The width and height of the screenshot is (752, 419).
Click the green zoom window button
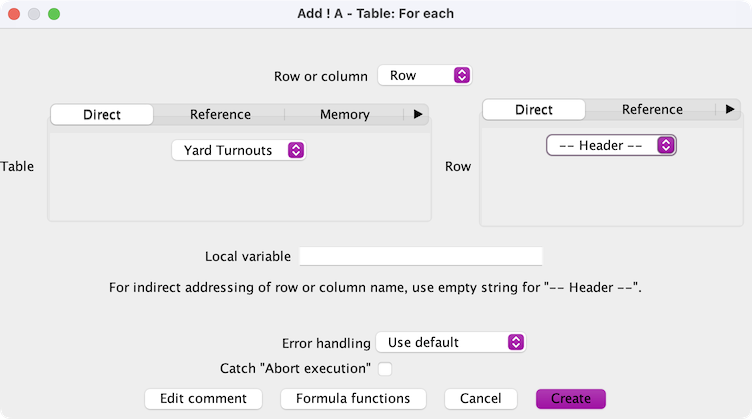coord(54,15)
